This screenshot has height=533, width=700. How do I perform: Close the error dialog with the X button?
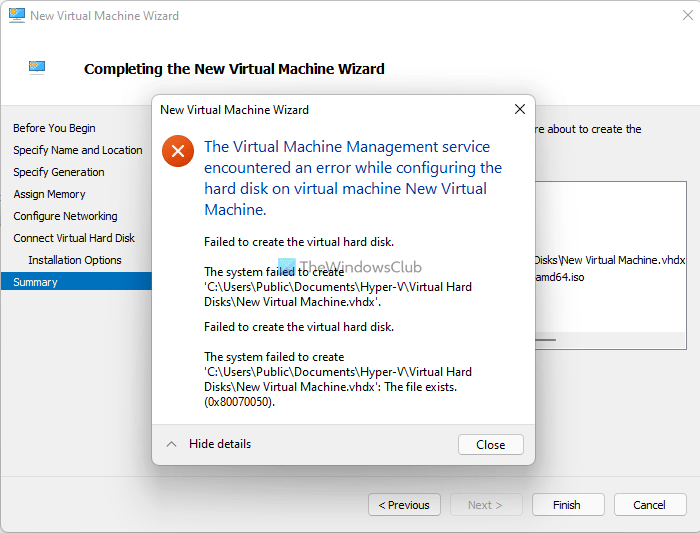point(519,109)
